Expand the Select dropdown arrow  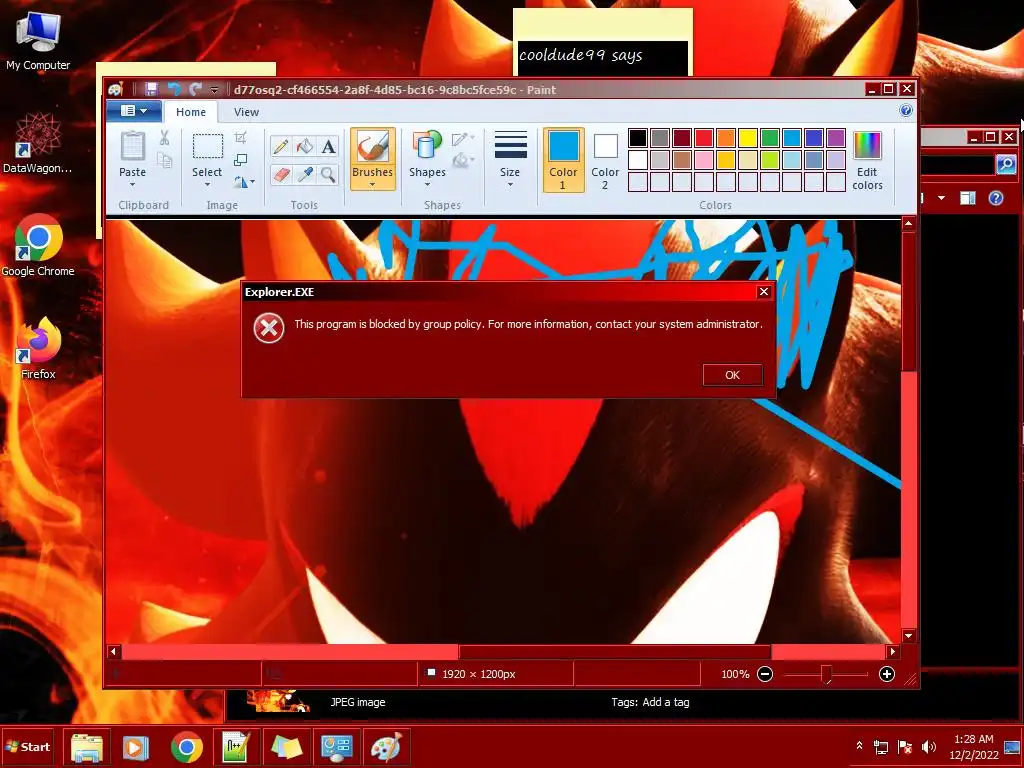click(207, 185)
